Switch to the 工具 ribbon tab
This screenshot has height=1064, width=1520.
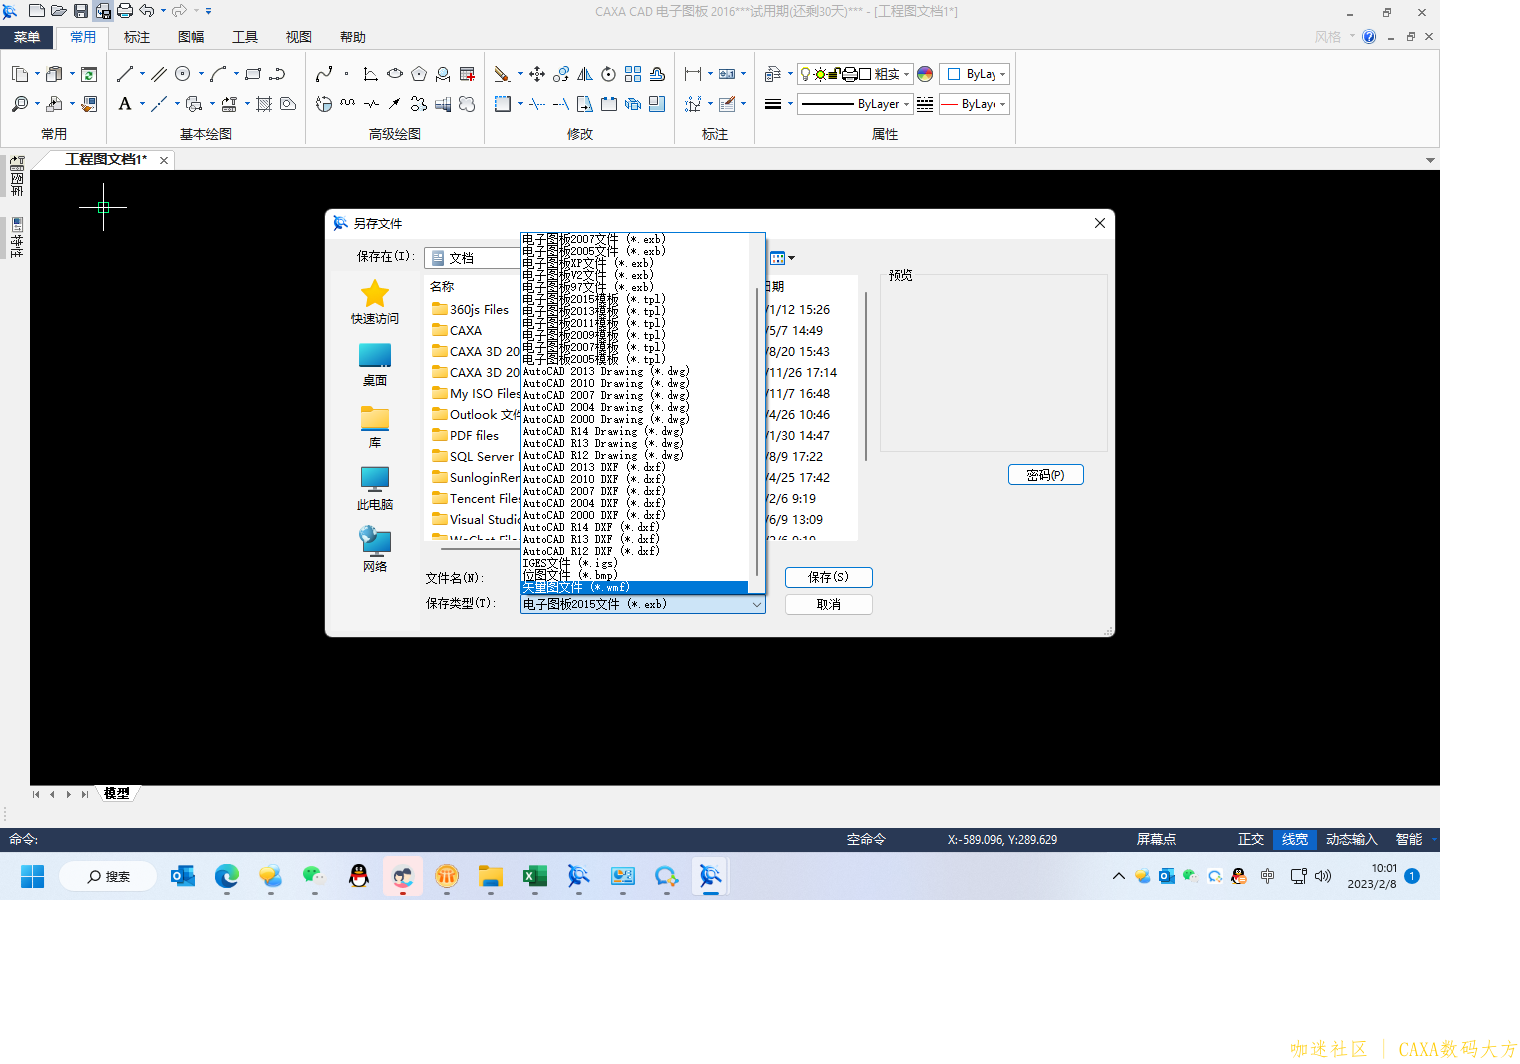coord(245,37)
